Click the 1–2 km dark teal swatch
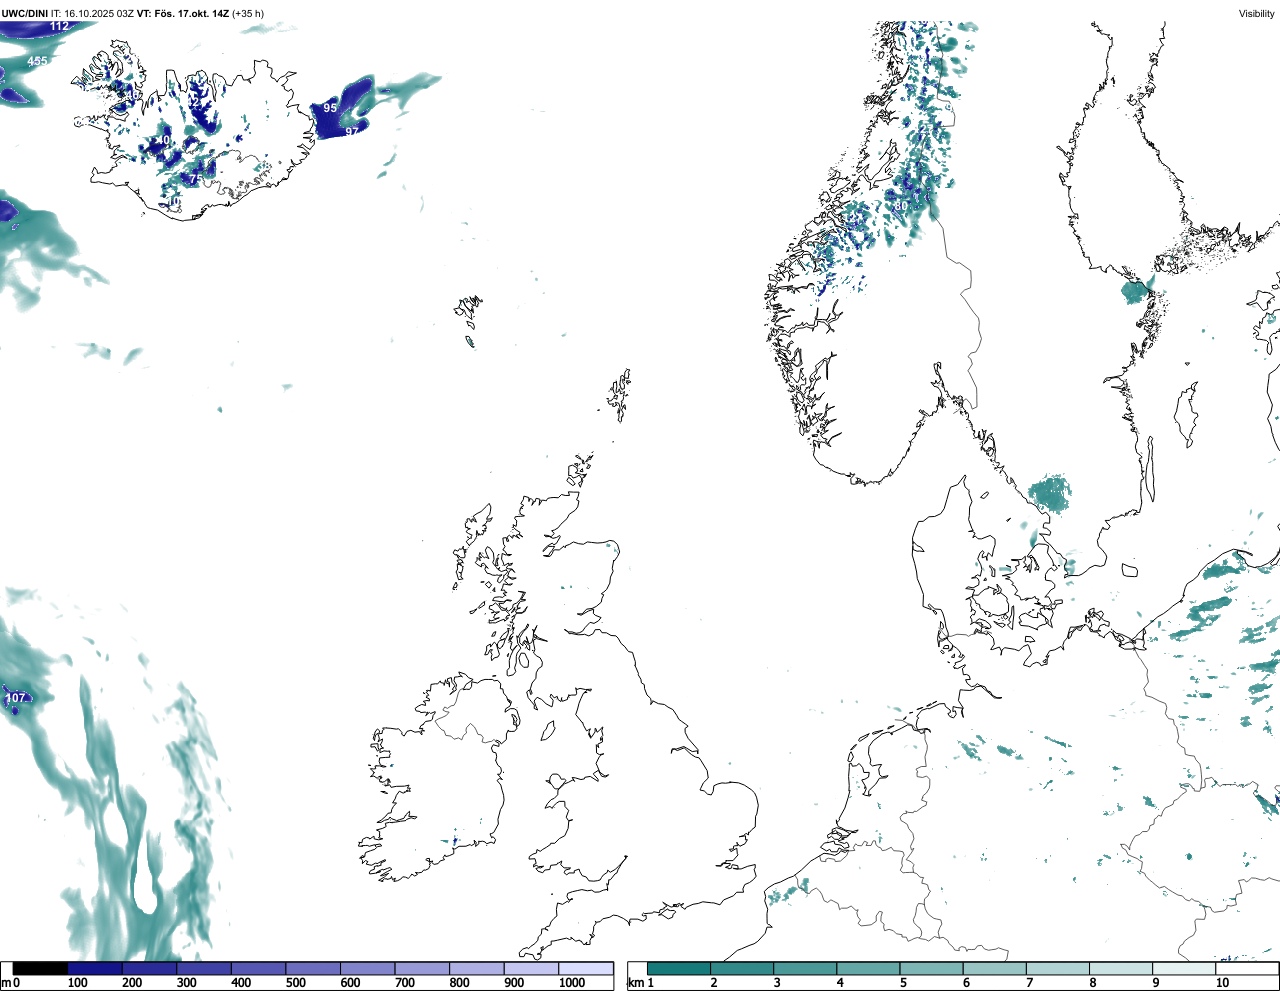The height and width of the screenshot is (991, 1280). 679,968
